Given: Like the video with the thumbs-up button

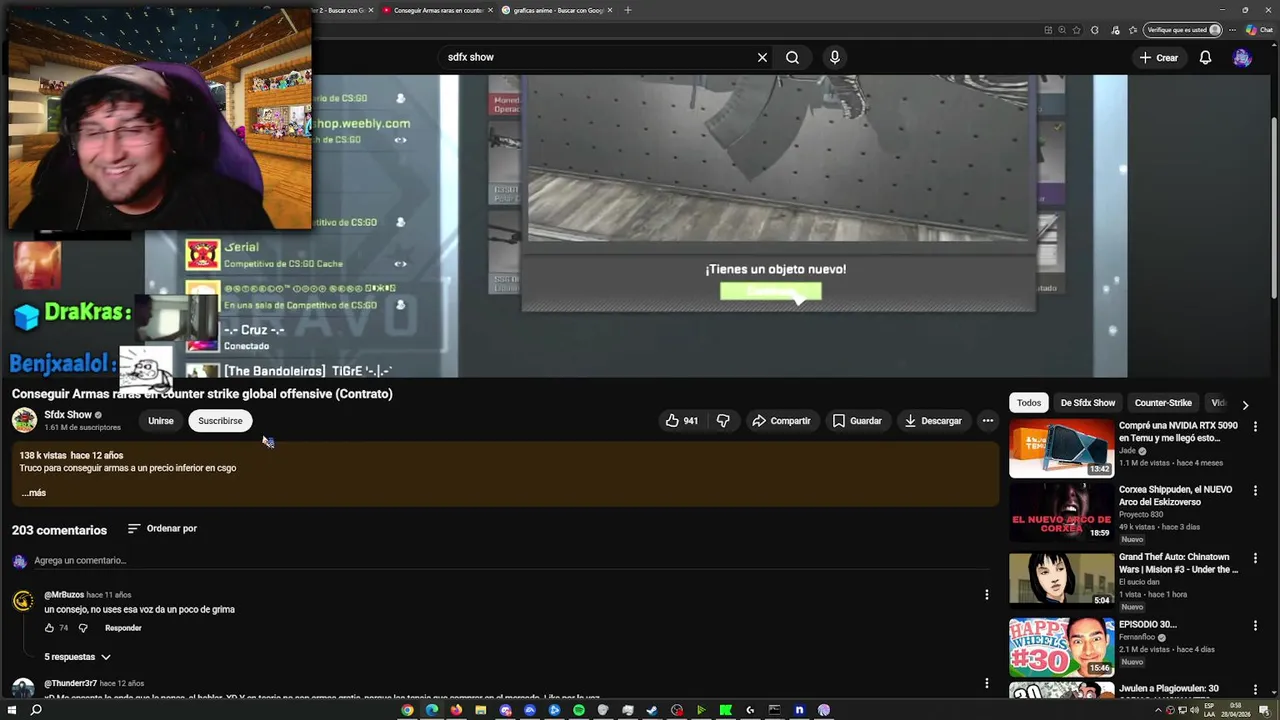Looking at the screenshot, I should 682,421.
